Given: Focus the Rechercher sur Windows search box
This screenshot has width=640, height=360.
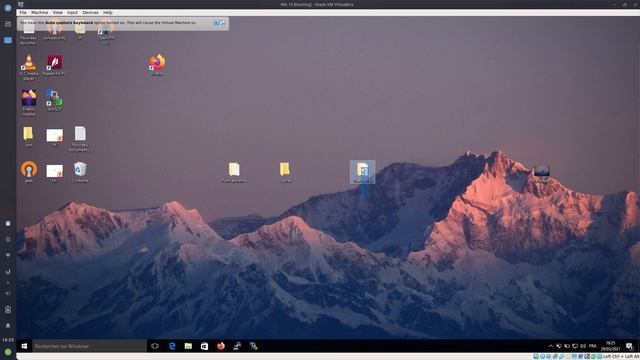Looking at the screenshot, I should pyautogui.click(x=89, y=346).
